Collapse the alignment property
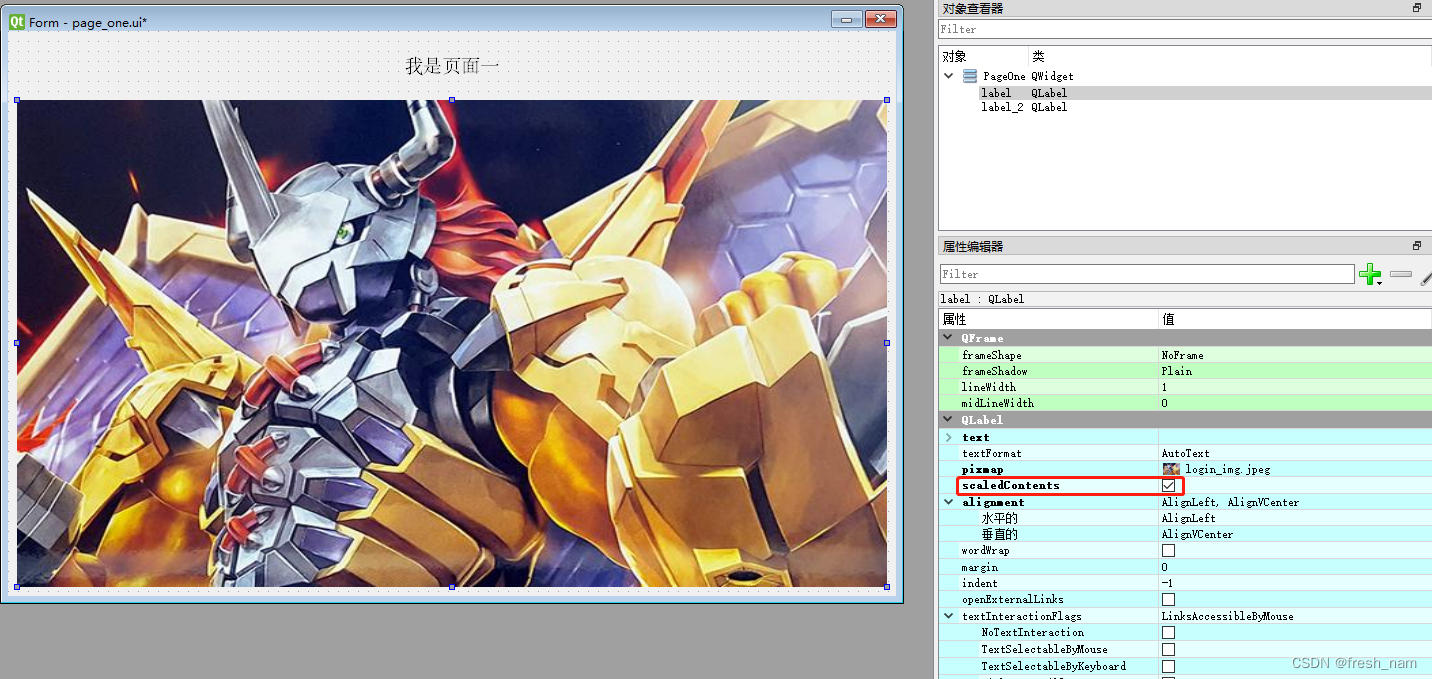Viewport: 1432px width, 679px height. click(948, 502)
